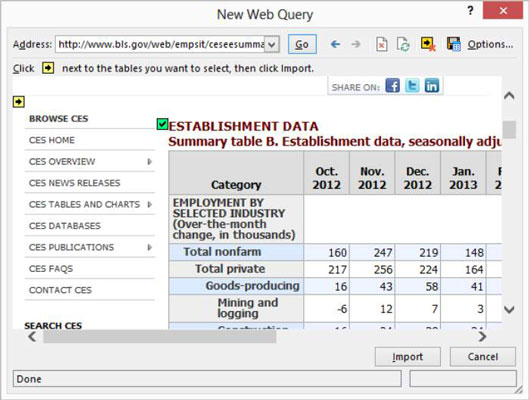Share on LinkedIn icon
The image size is (529, 400).
(x=432, y=85)
